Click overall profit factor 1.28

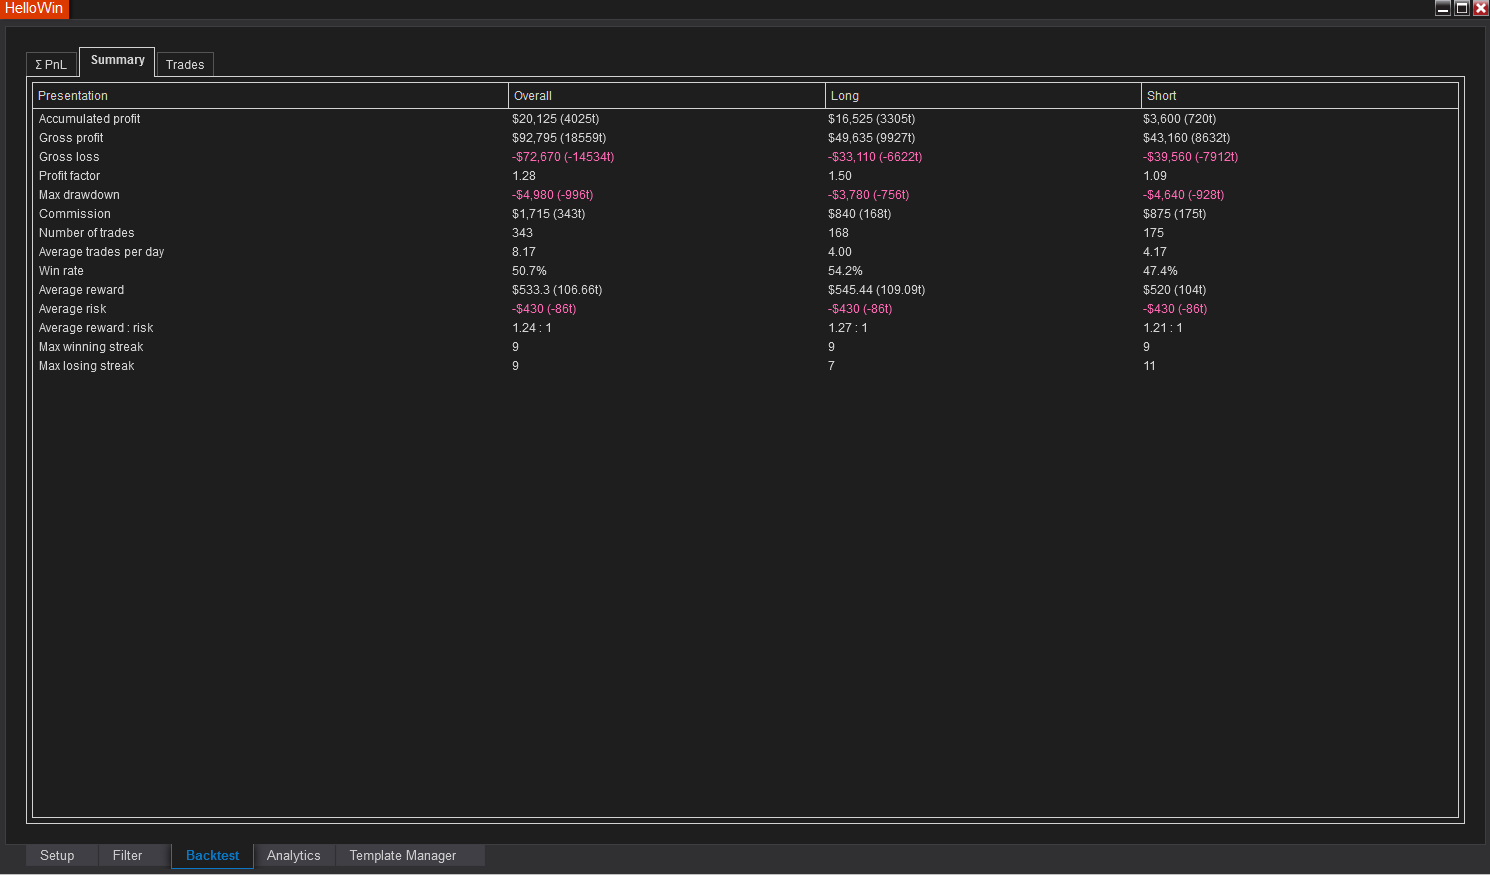tap(524, 176)
